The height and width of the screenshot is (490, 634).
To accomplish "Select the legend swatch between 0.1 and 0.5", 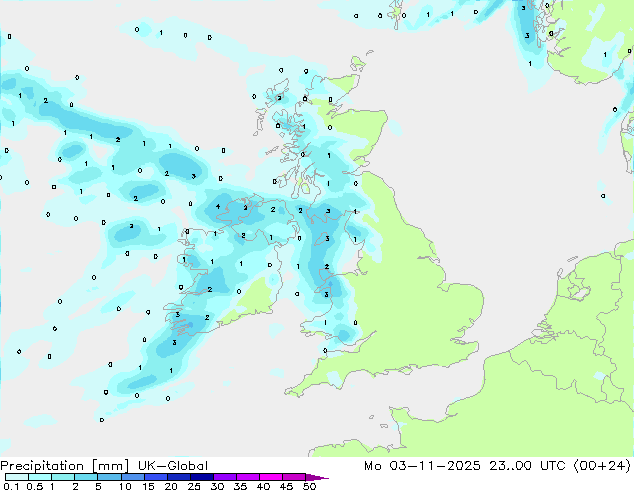I will (x=17, y=477).
